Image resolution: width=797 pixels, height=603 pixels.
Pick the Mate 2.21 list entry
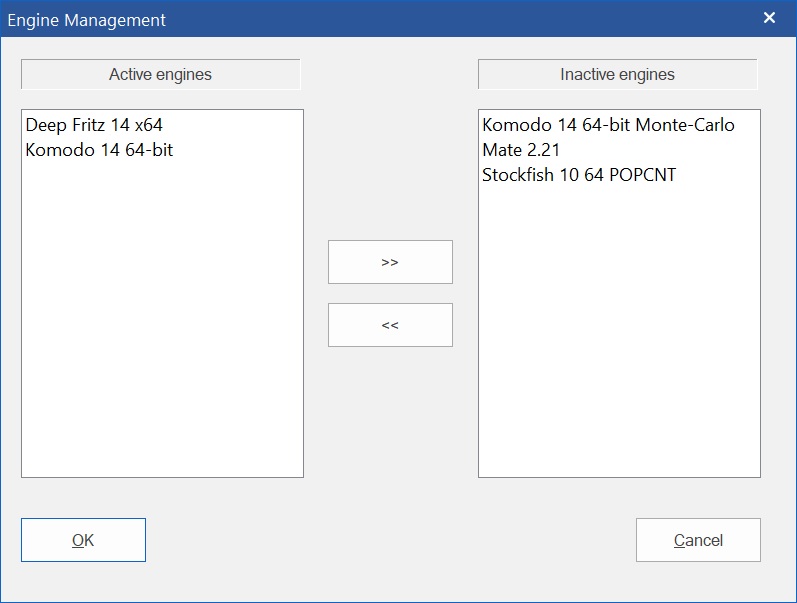tap(521, 150)
